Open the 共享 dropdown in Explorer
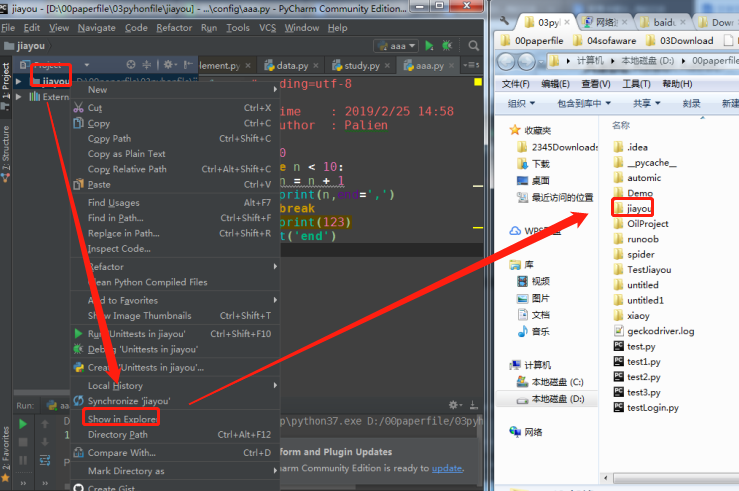The image size is (739, 491). click(x=647, y=103)
